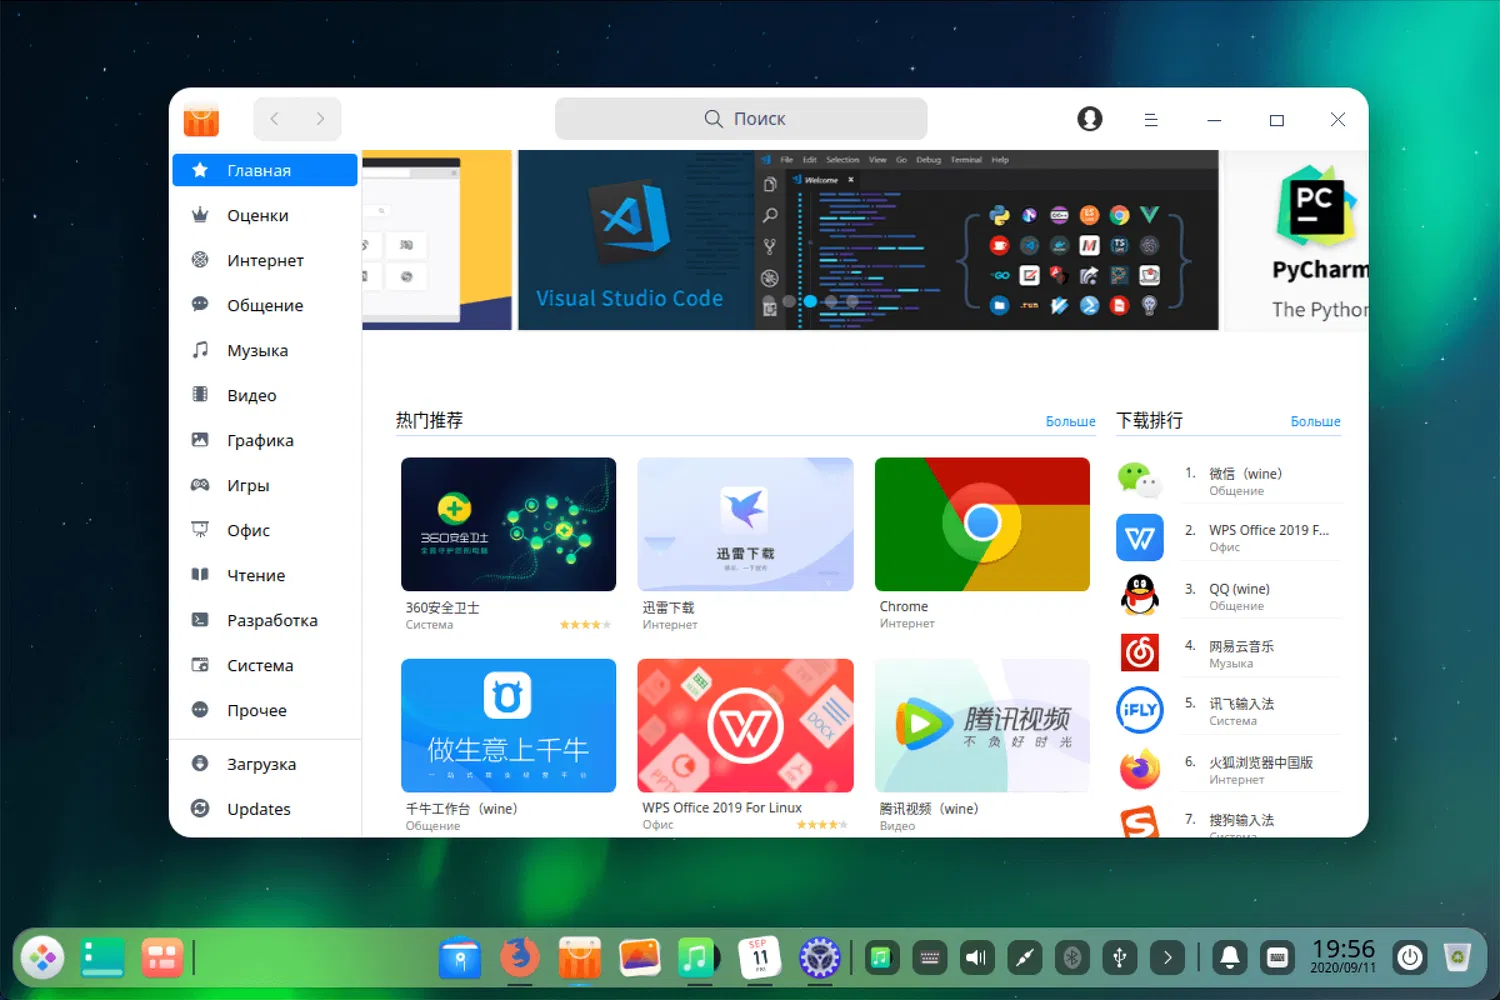Click the forward navigation arrow
The image size is (1500, 1000).
pos(319,118)
